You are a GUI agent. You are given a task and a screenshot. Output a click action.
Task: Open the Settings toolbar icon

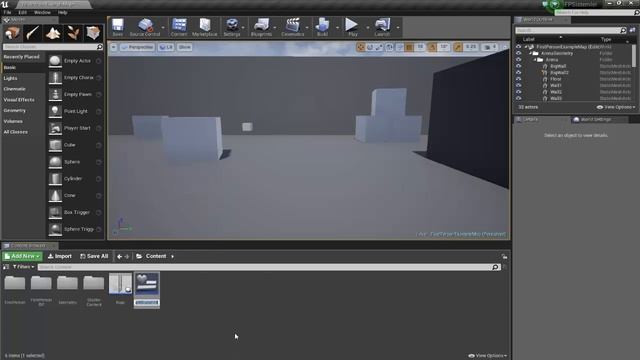click(232, 27)
